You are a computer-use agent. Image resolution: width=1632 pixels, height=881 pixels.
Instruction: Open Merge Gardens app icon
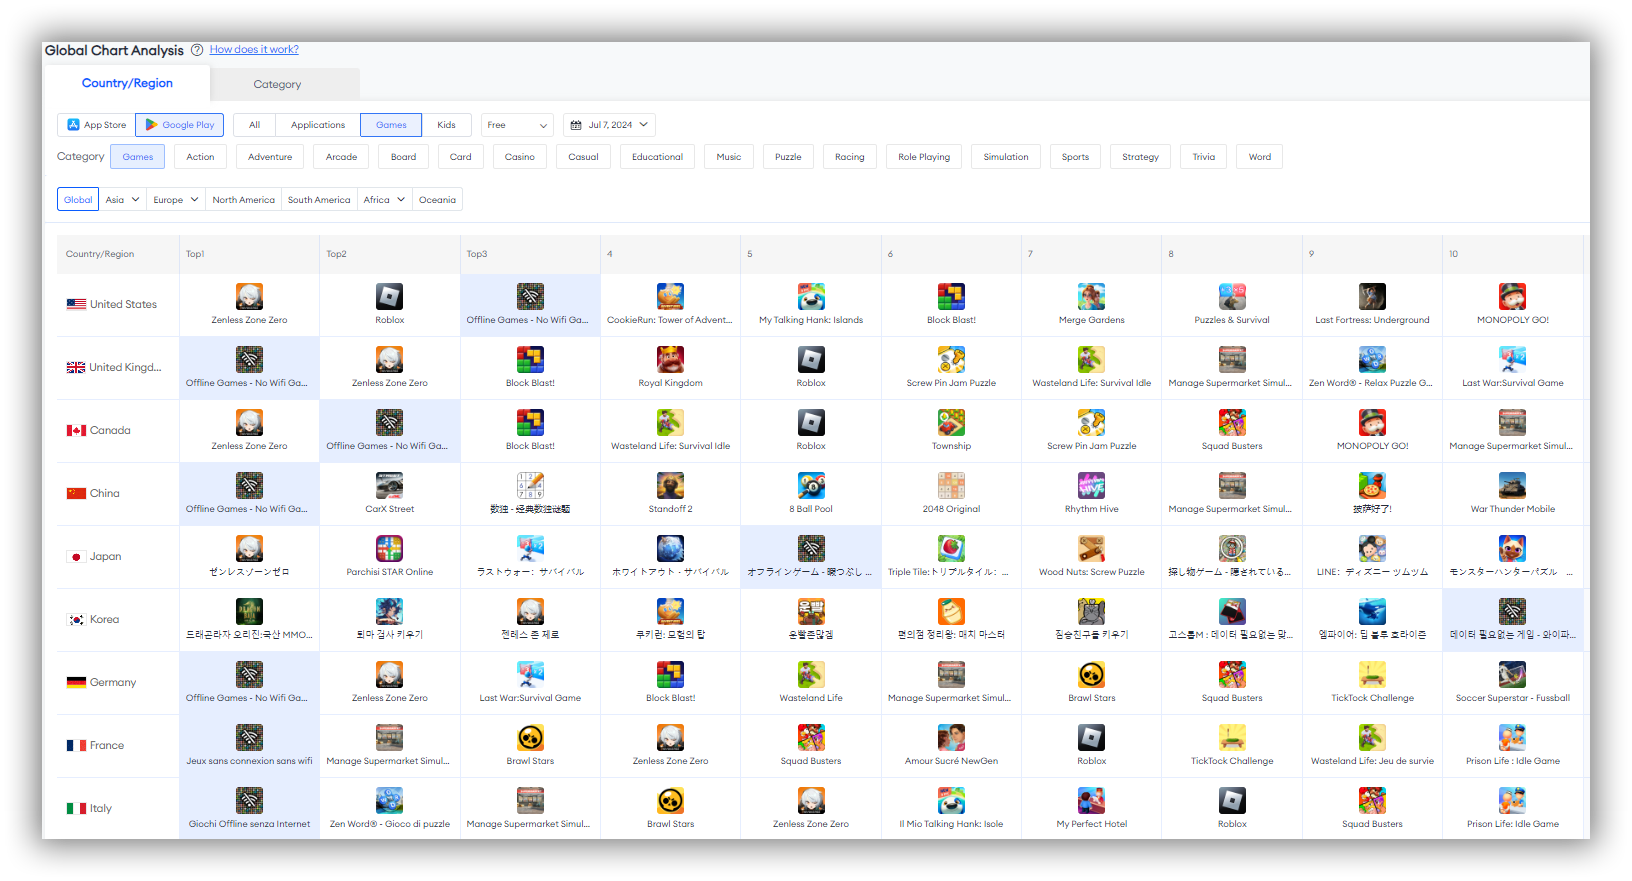point(1091,296)
